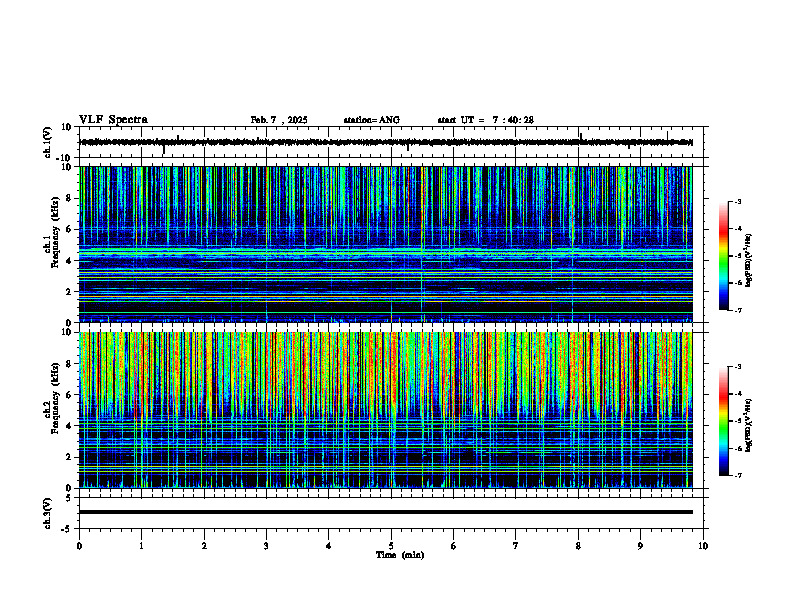Click the "-7" tick on ch.2 colorbar
Image resolution: width=792 pixels, height=612 pixels.
point(738,475)
